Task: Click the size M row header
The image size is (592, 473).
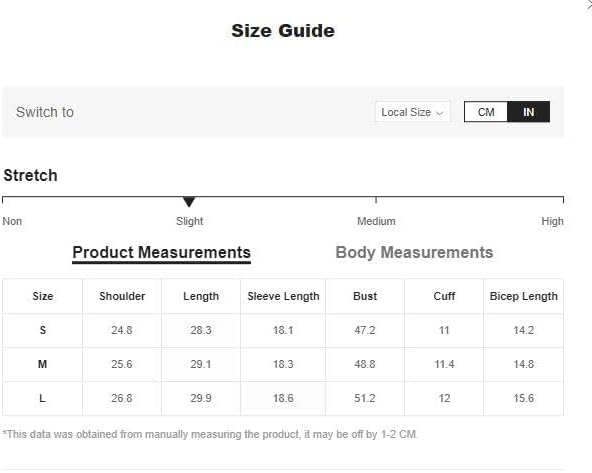Action: pyautogui.click(x=43, y=364)
